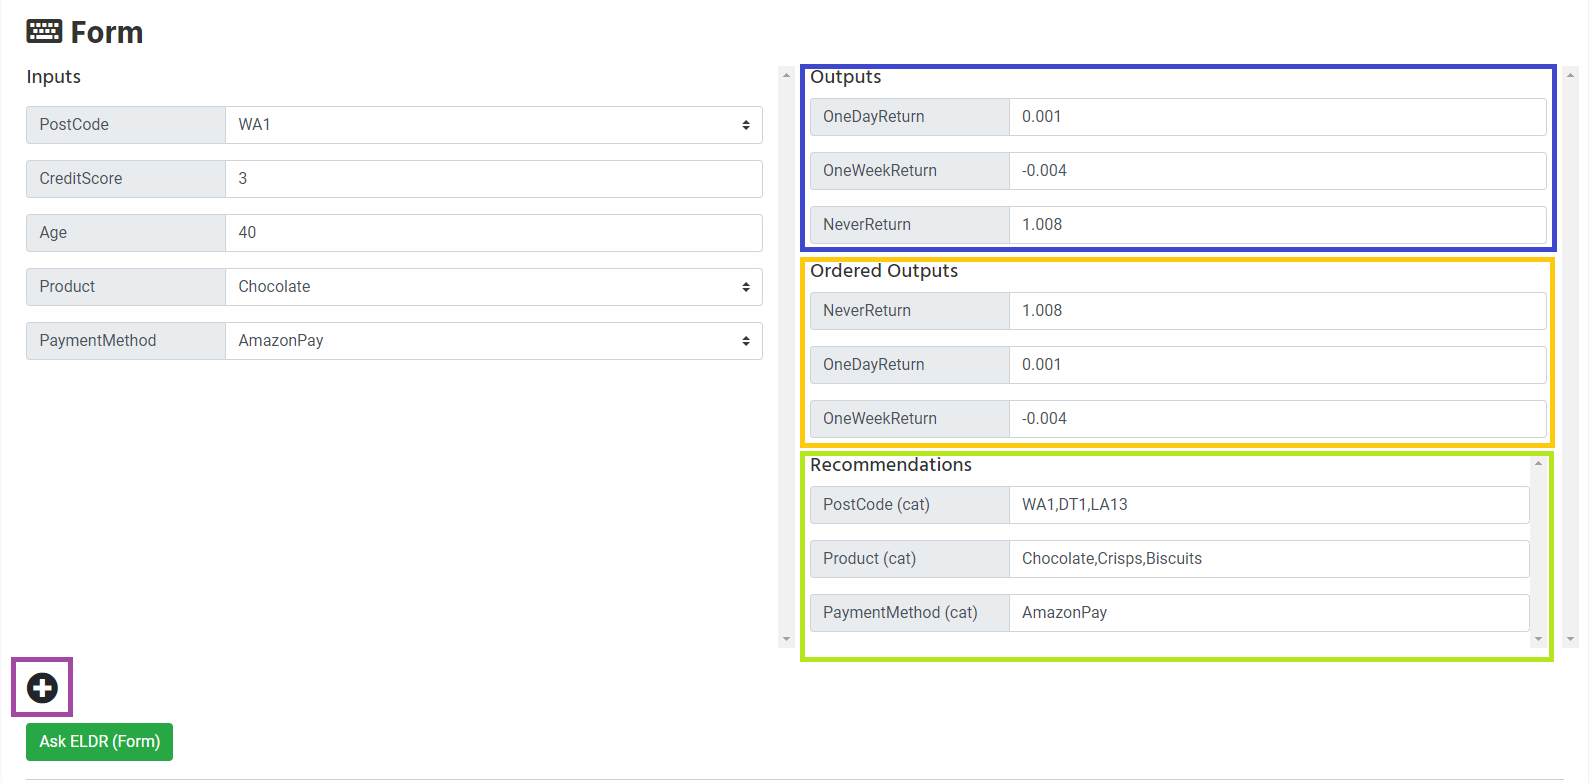Click the CreditScore input field
The image size is (1589, 783).
494,179
